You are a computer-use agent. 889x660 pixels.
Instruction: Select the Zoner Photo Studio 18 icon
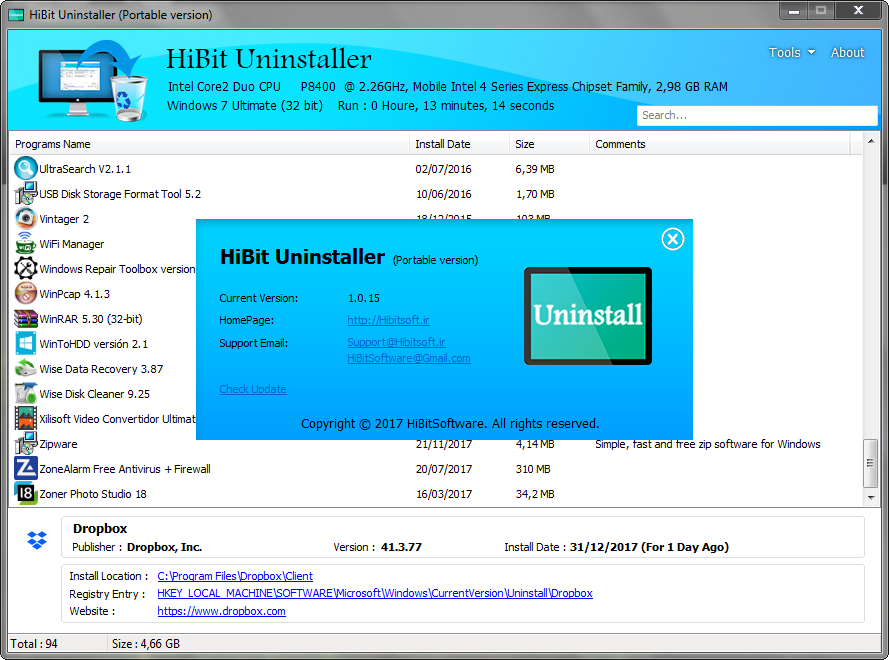[x=26, y=494]
